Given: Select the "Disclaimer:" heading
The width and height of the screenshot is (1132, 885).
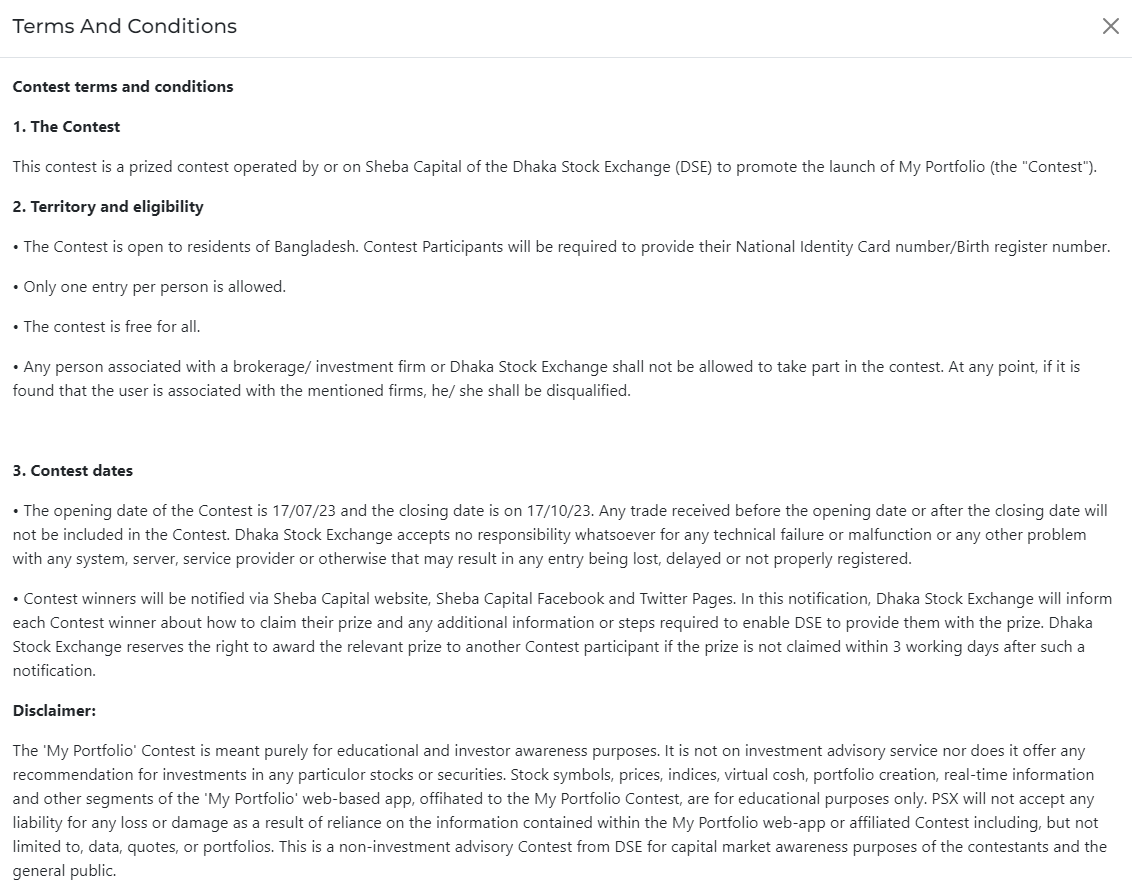Looking at the screenshot, I should pos(54,711).
